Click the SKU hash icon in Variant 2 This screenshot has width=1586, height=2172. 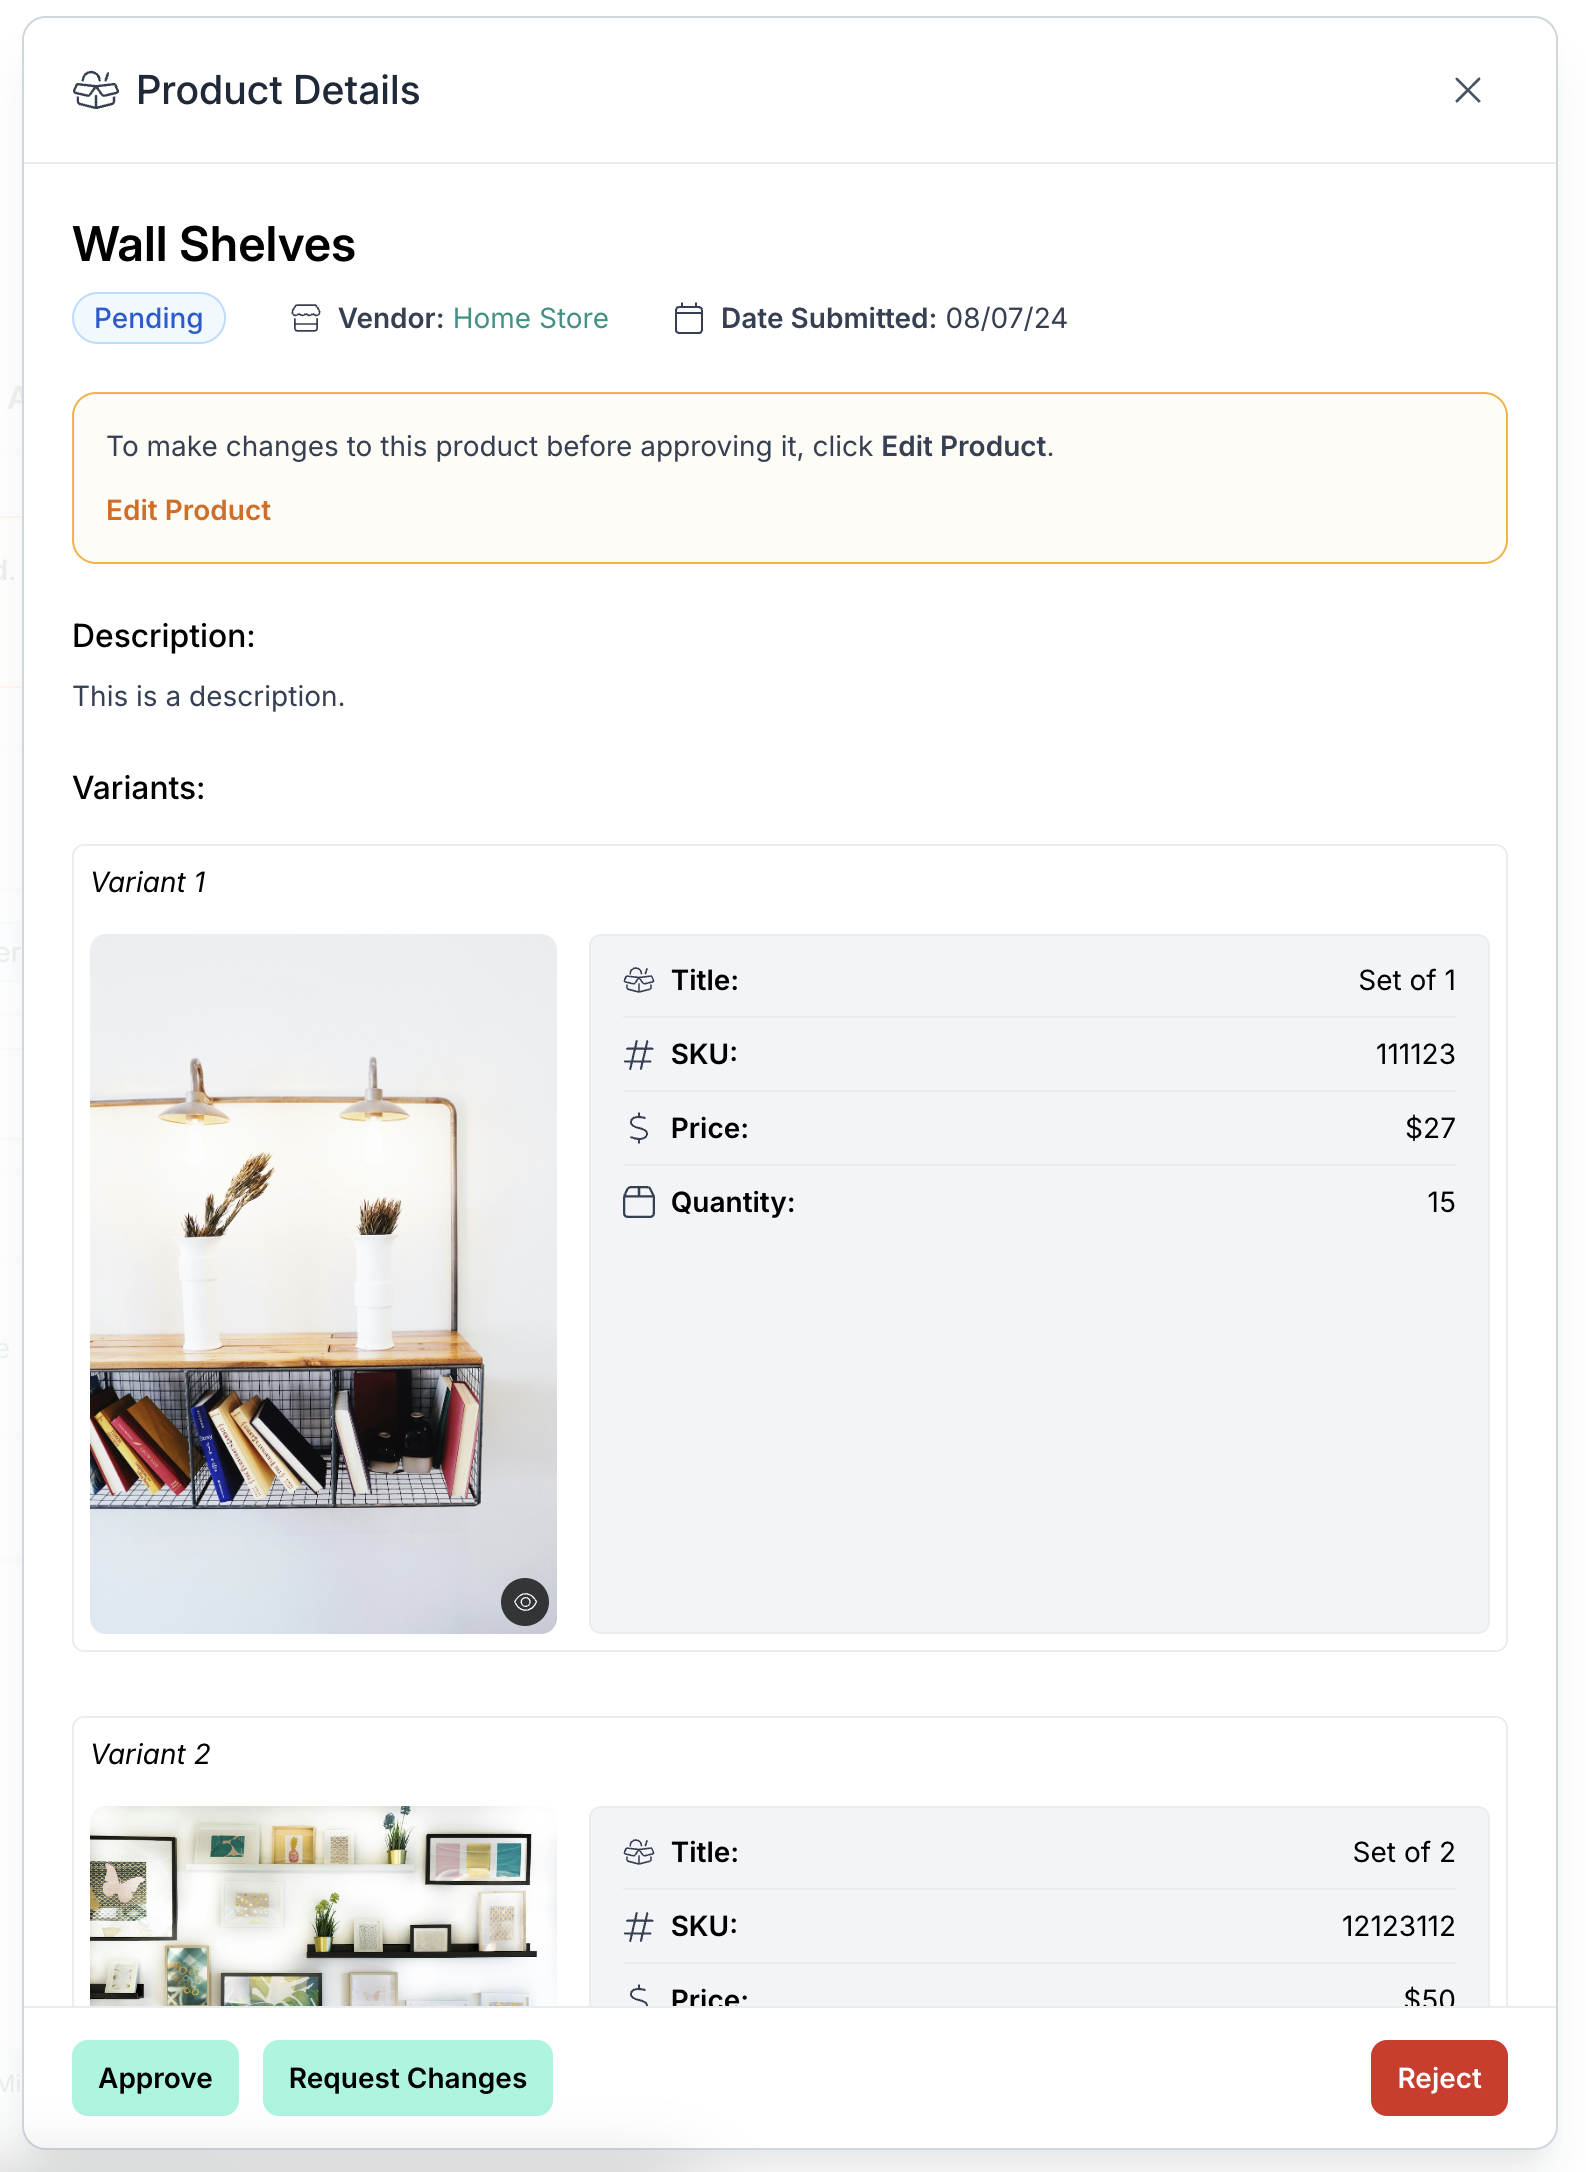639,1926
